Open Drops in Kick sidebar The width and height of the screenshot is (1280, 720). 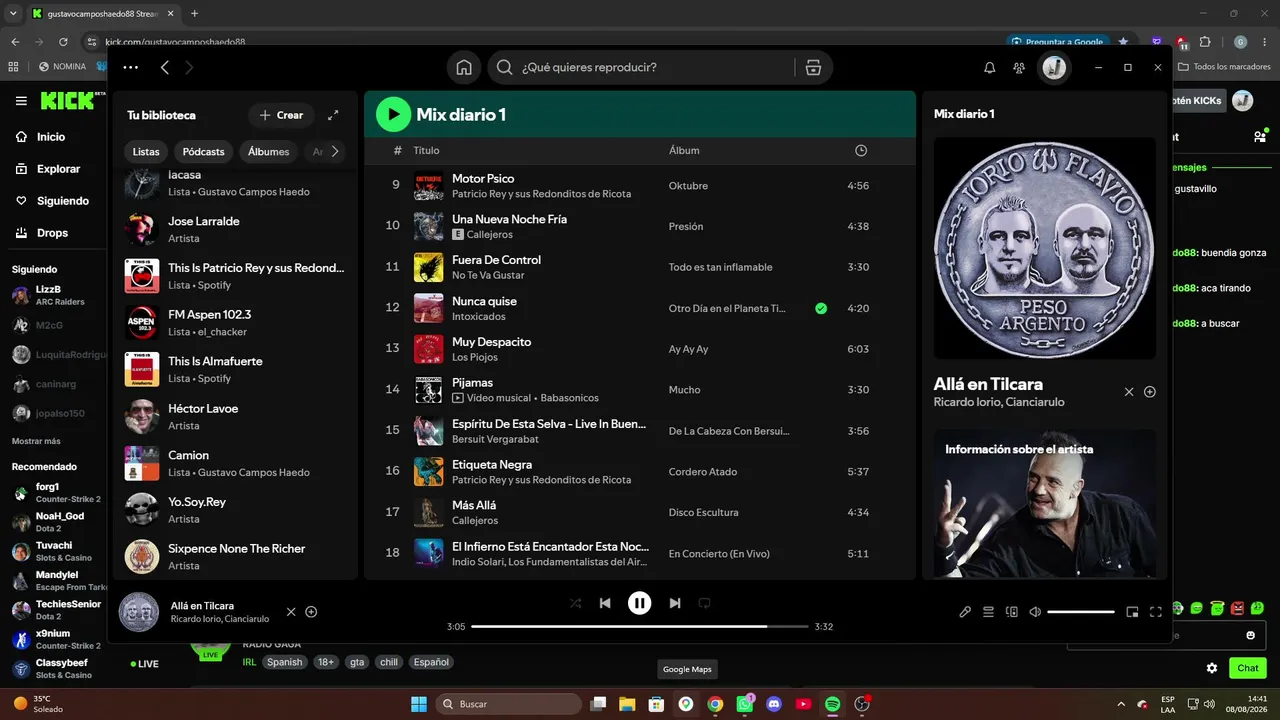[x=43, y=233]
